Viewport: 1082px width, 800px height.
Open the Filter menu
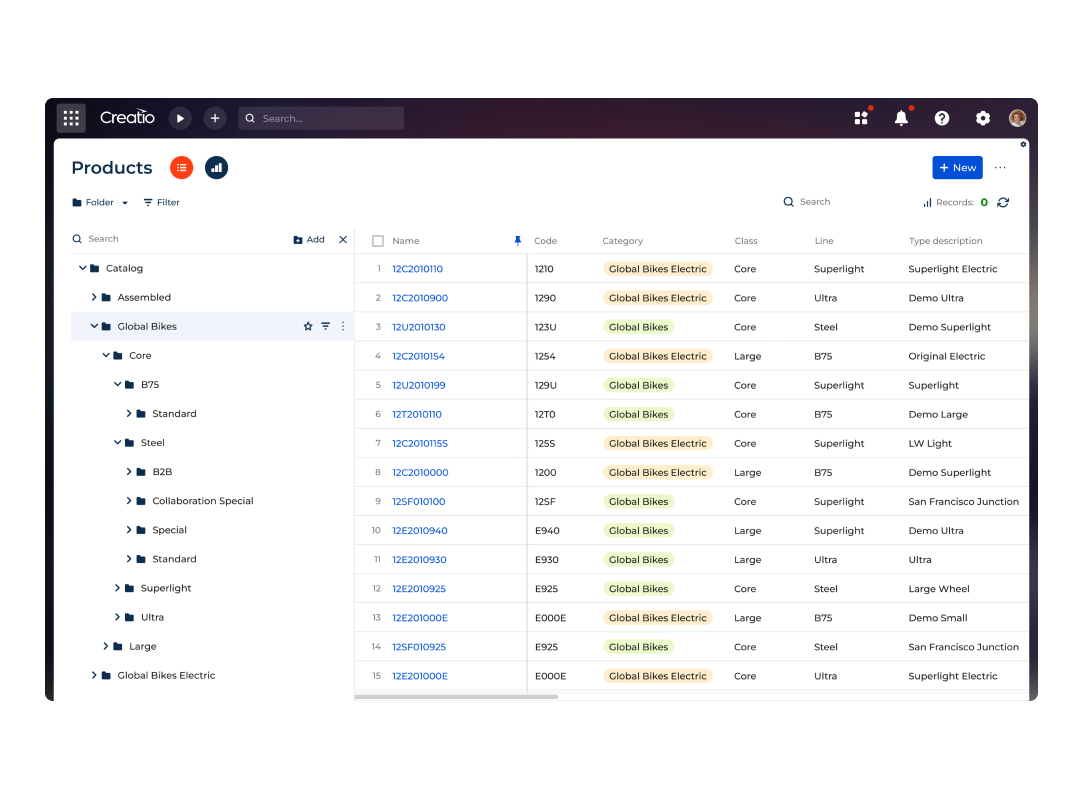pyautogui.click(x=161, y=202)
